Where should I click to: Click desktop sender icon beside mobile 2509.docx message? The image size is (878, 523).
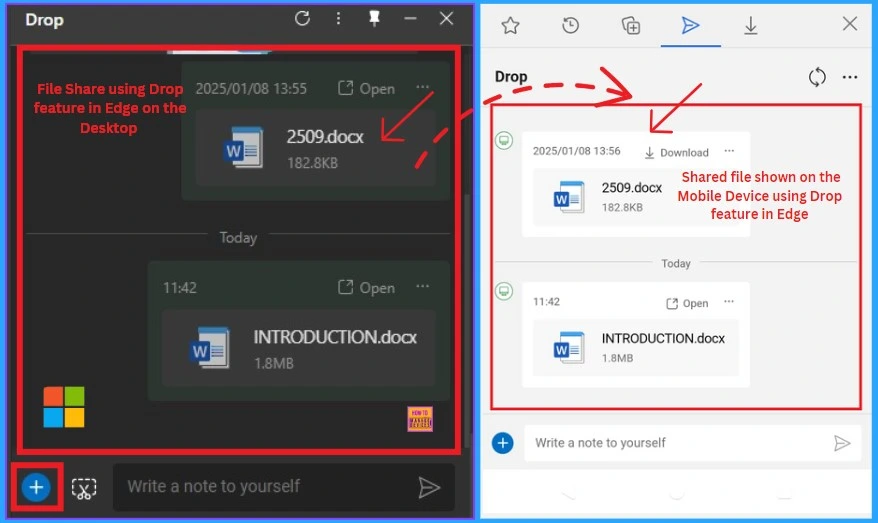tap(504, 140)
